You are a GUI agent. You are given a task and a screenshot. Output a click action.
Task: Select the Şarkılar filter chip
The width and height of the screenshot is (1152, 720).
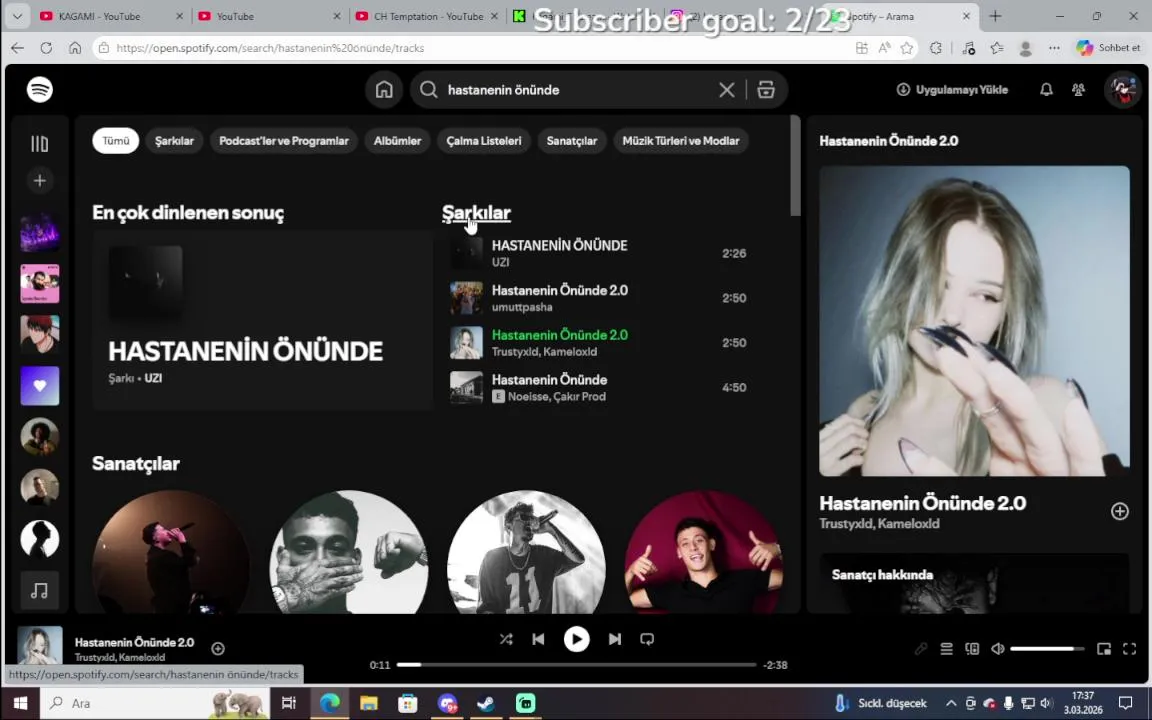(174, 140)
